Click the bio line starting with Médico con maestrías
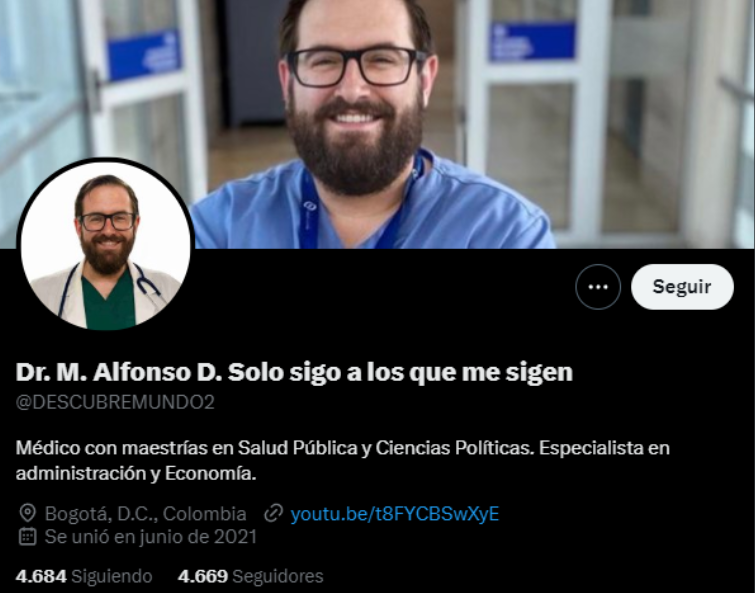The height and width of the screenshot is (593, 755). tap(343, 448)
